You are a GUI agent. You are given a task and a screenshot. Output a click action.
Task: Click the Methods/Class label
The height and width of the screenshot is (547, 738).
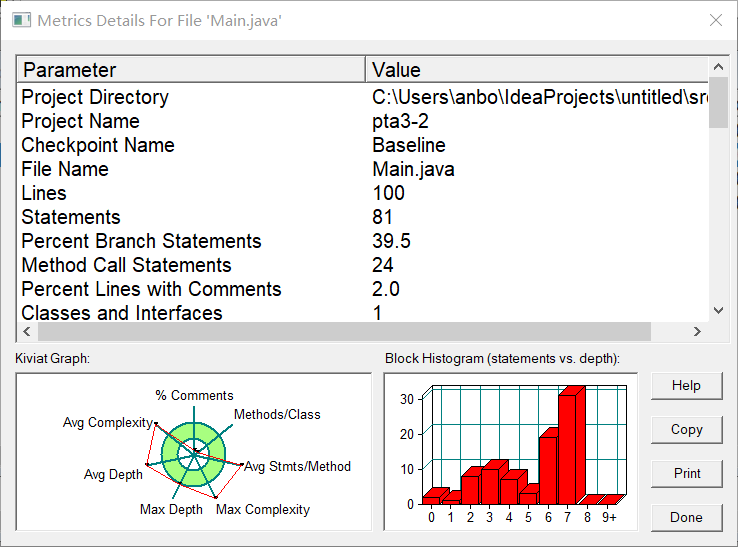pyautogui.click(x=277, y=415)
